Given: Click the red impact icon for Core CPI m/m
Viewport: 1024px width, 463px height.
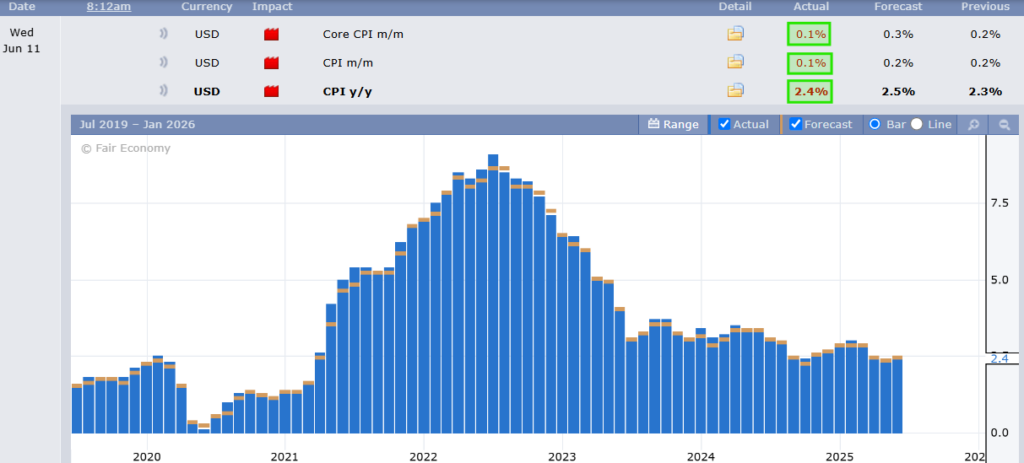Looking at the screenshot, I should [x=271, y=34].
